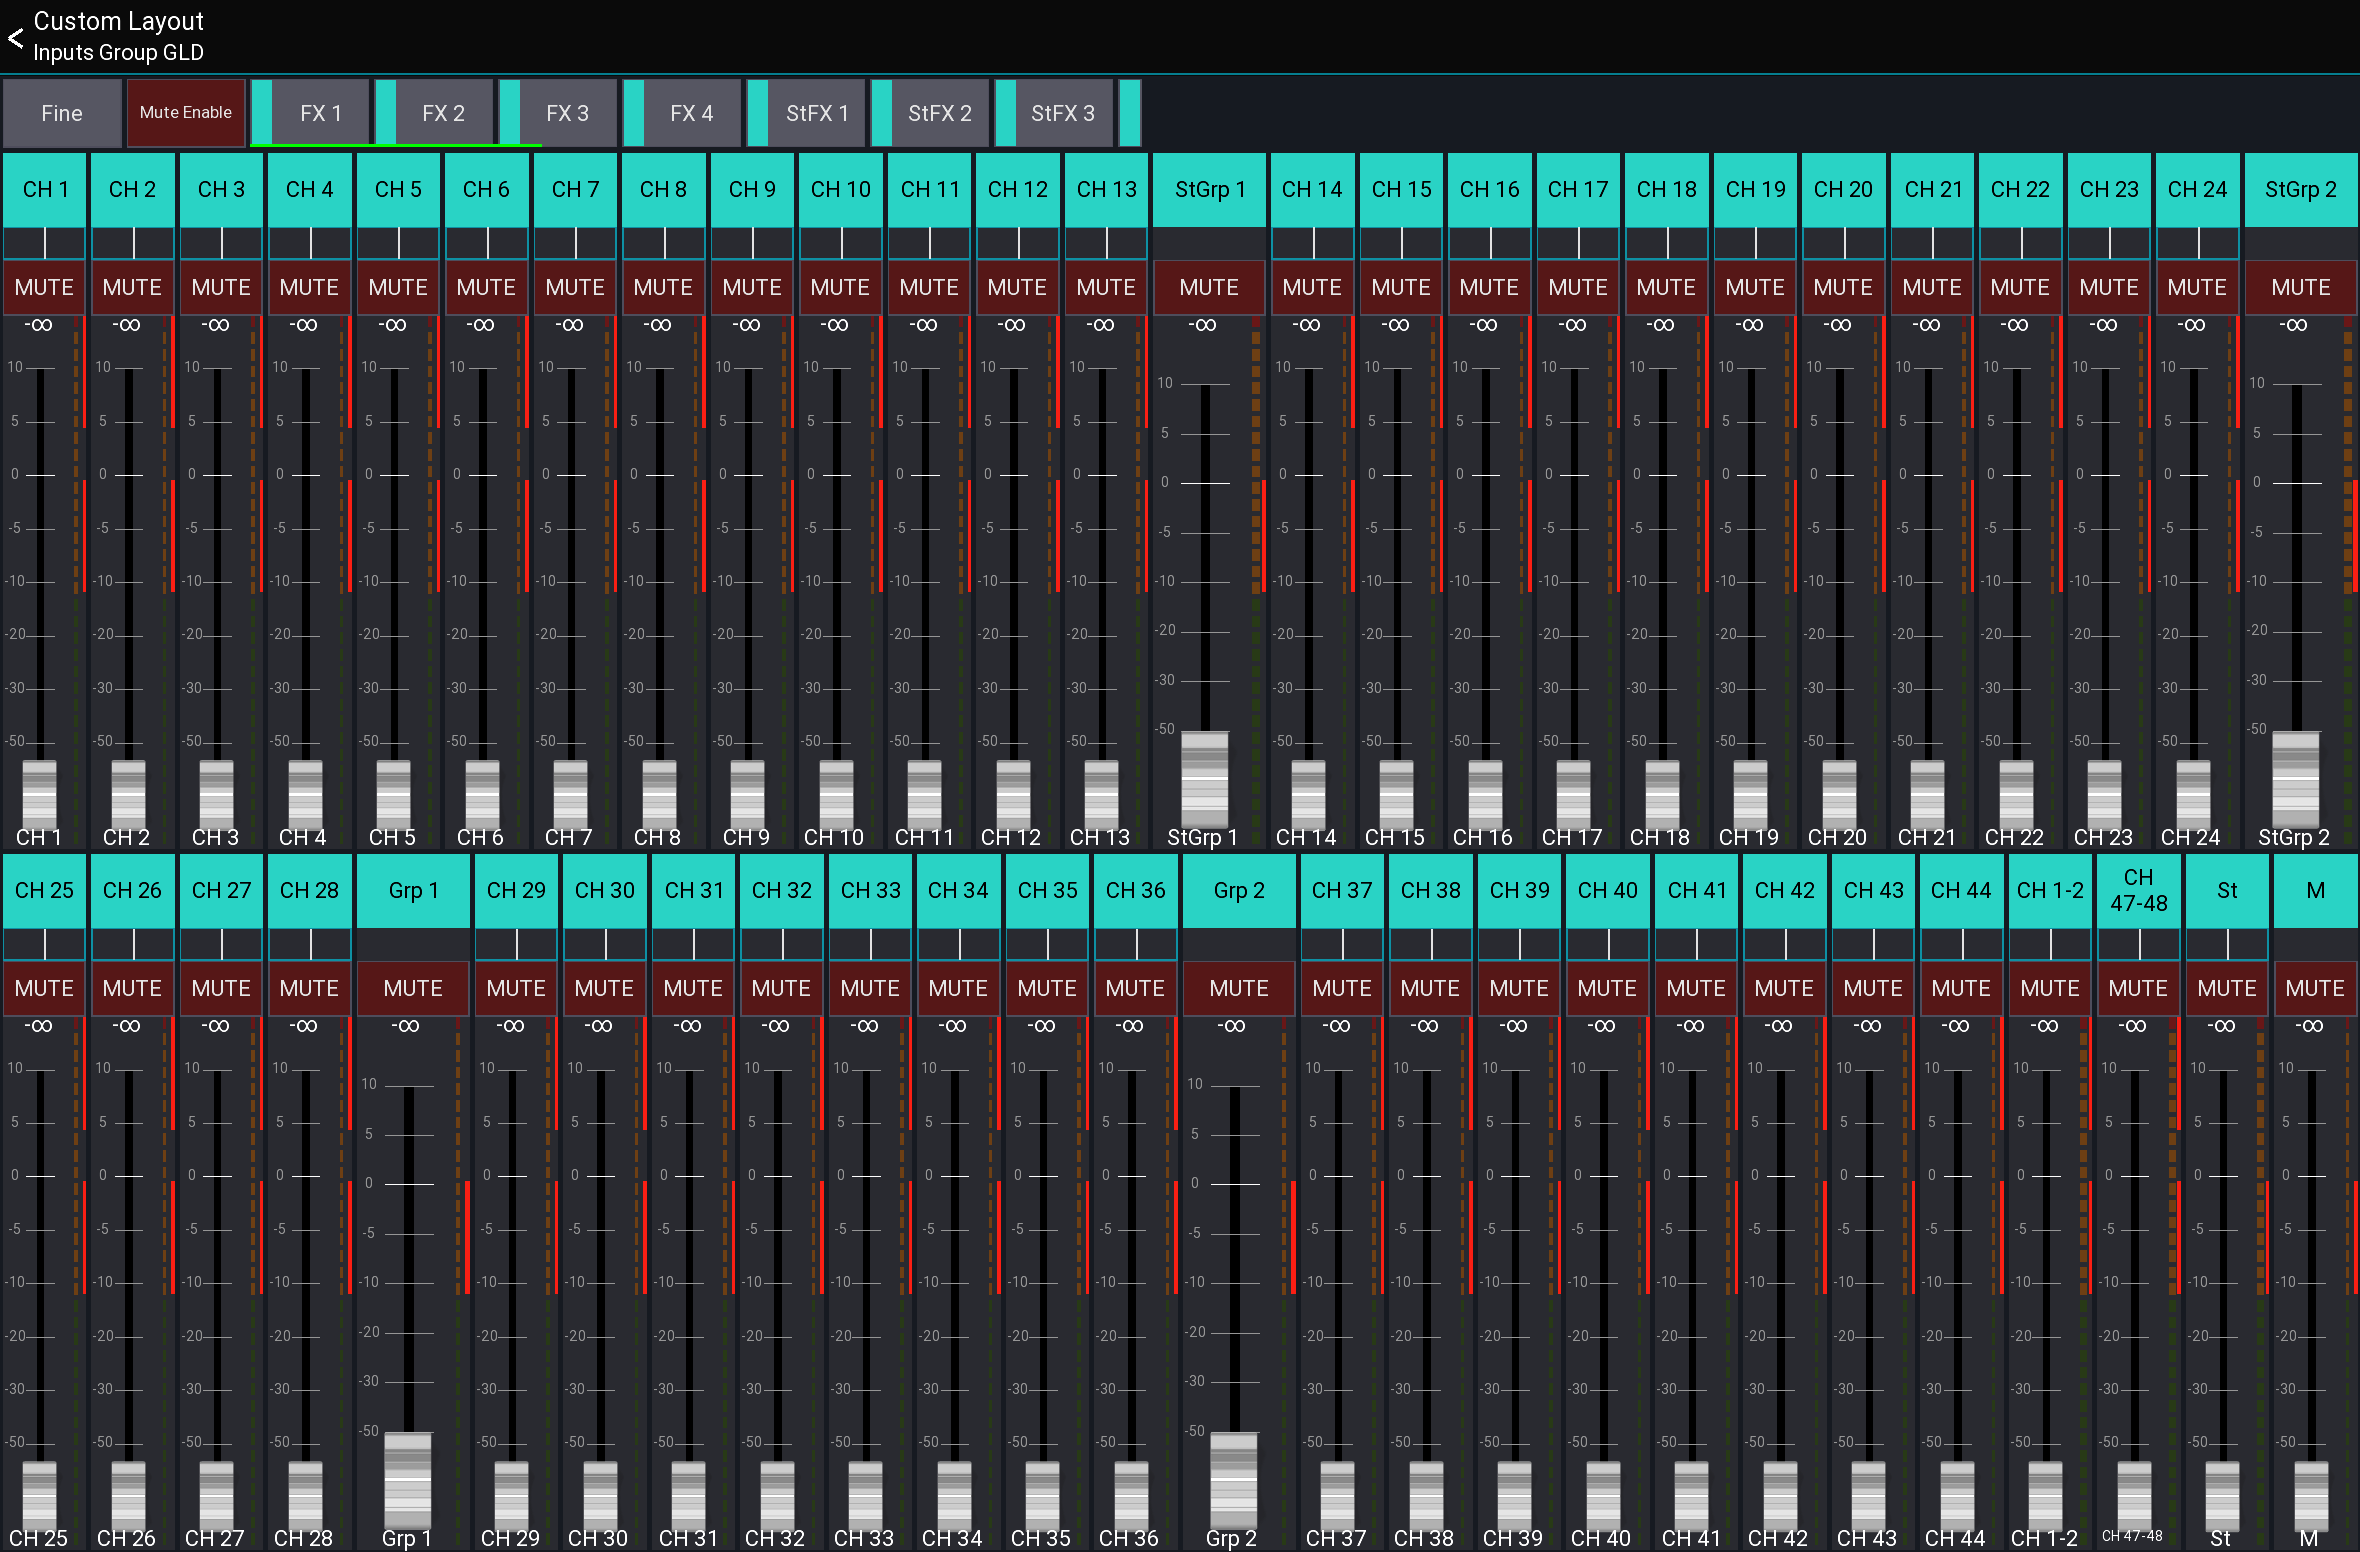
Task: Mute channel CH 26
Action: (x=132, y=989)
